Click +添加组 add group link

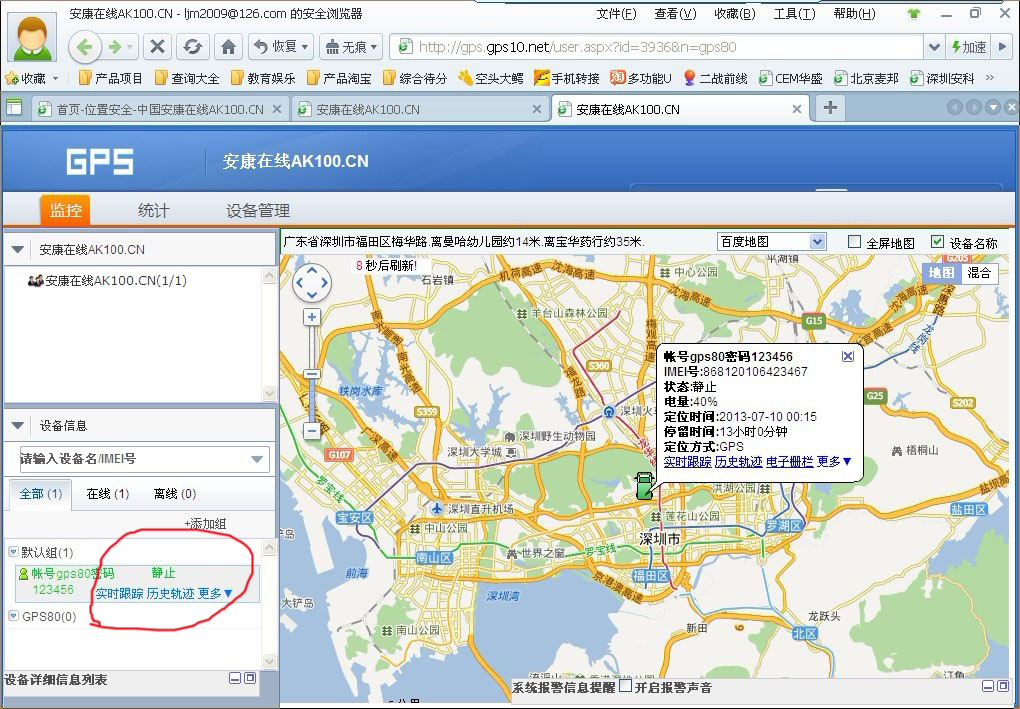point(205,524)
